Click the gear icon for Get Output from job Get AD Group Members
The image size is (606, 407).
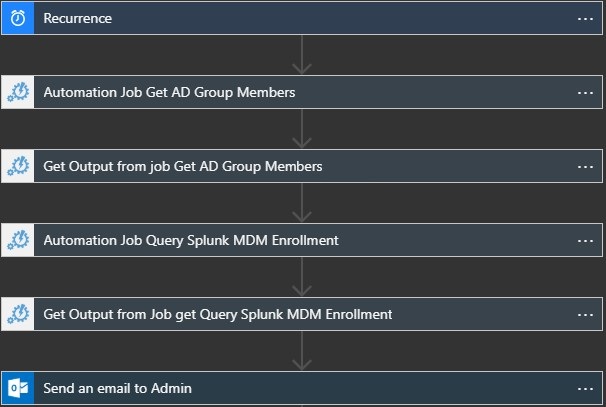[x=17, y=166]
